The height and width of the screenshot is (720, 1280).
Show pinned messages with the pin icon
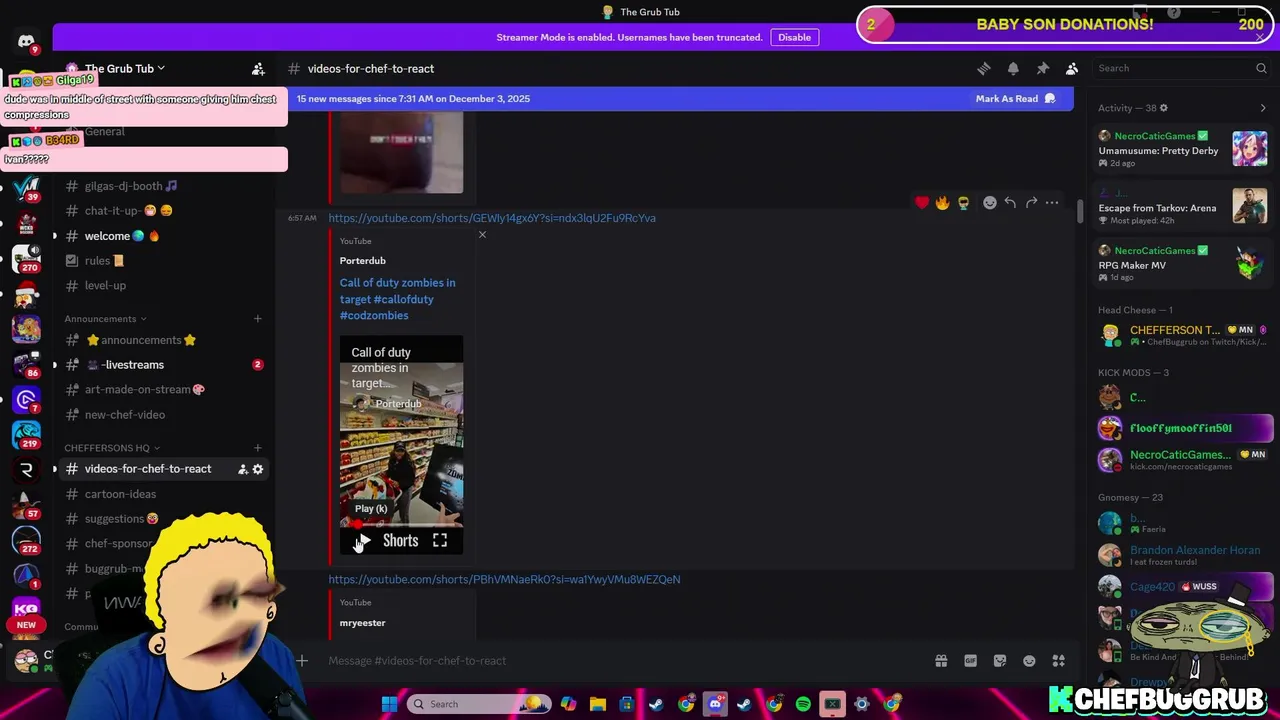click(1042, 68)
